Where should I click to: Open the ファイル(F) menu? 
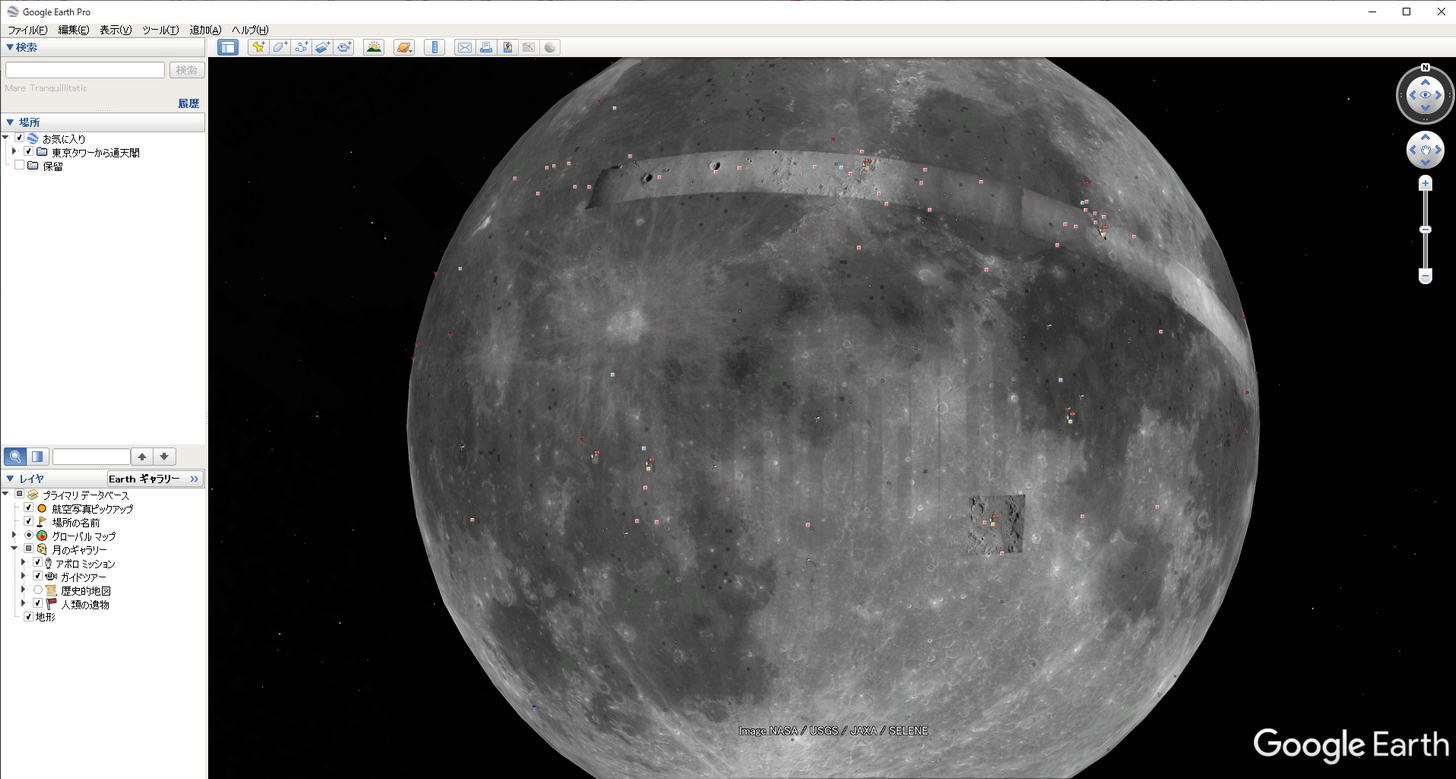pos(27,30)
